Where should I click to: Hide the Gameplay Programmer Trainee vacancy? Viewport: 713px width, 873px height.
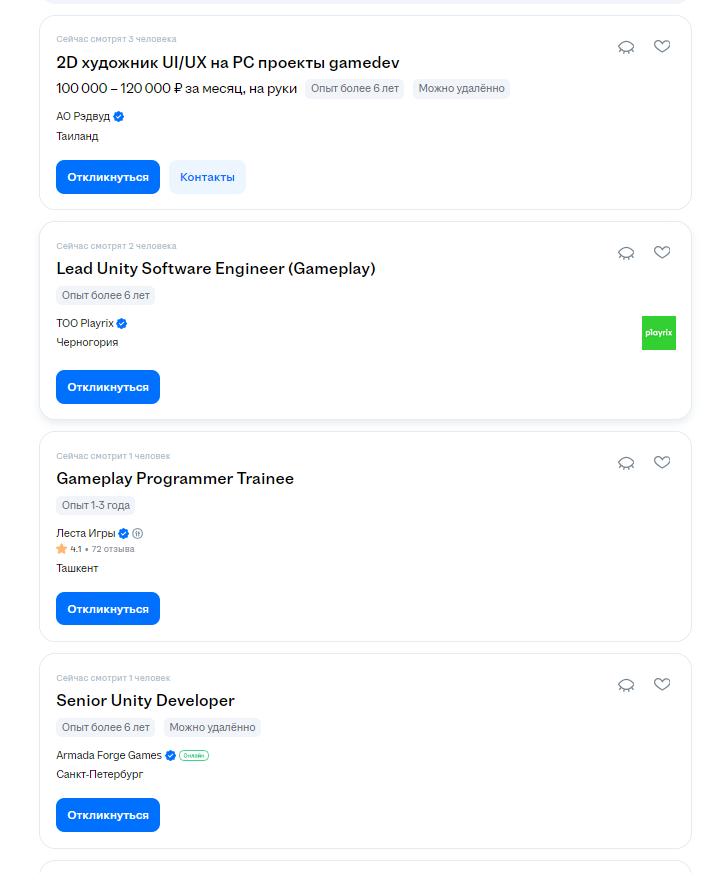[x=626, y=463]
